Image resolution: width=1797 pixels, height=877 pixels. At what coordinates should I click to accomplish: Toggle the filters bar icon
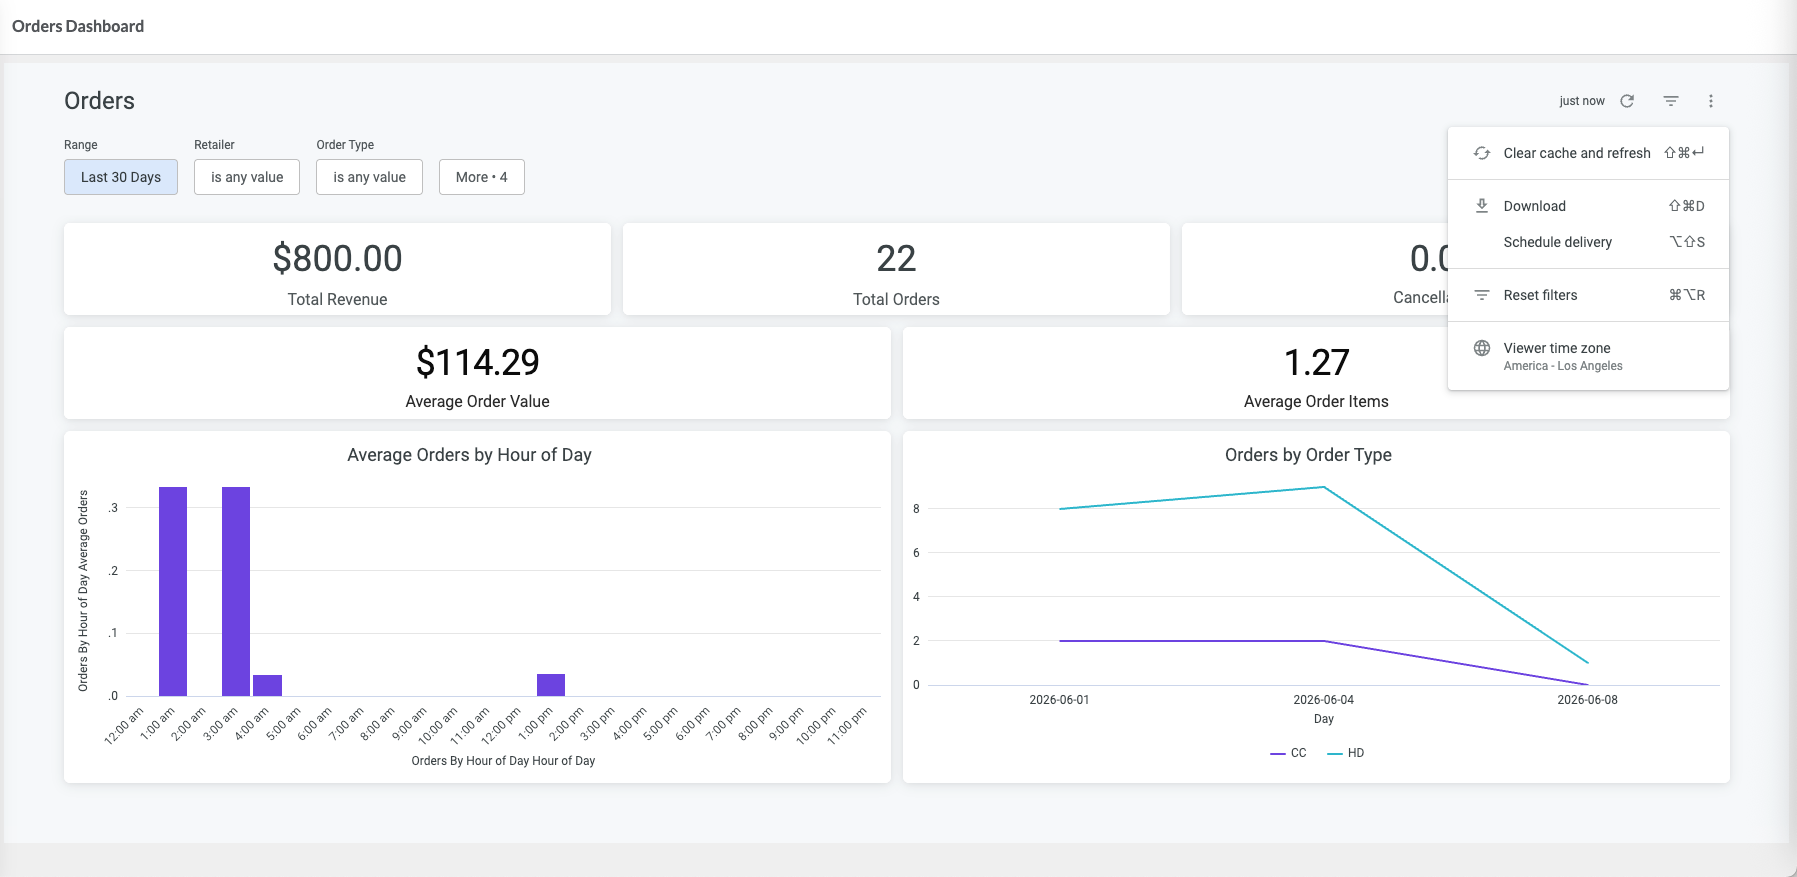(x=1671, y=101)
